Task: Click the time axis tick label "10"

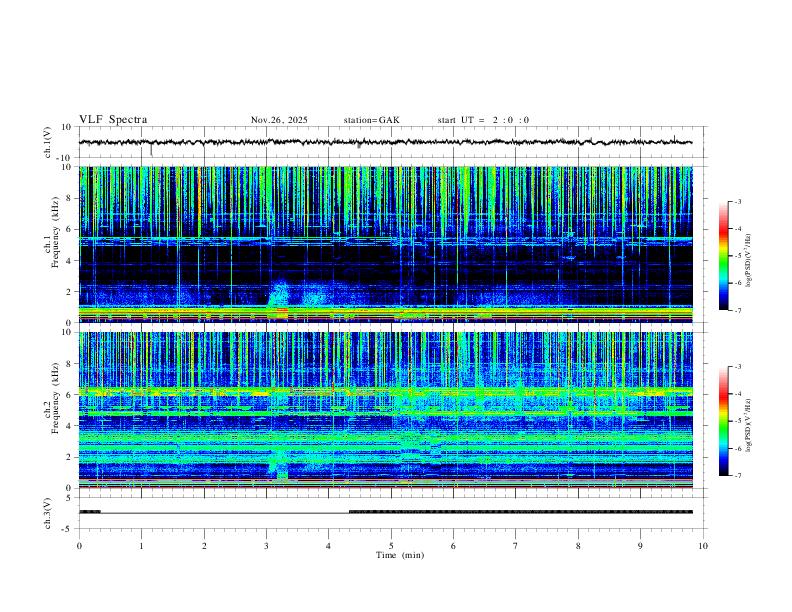Action: coord(703,546)
